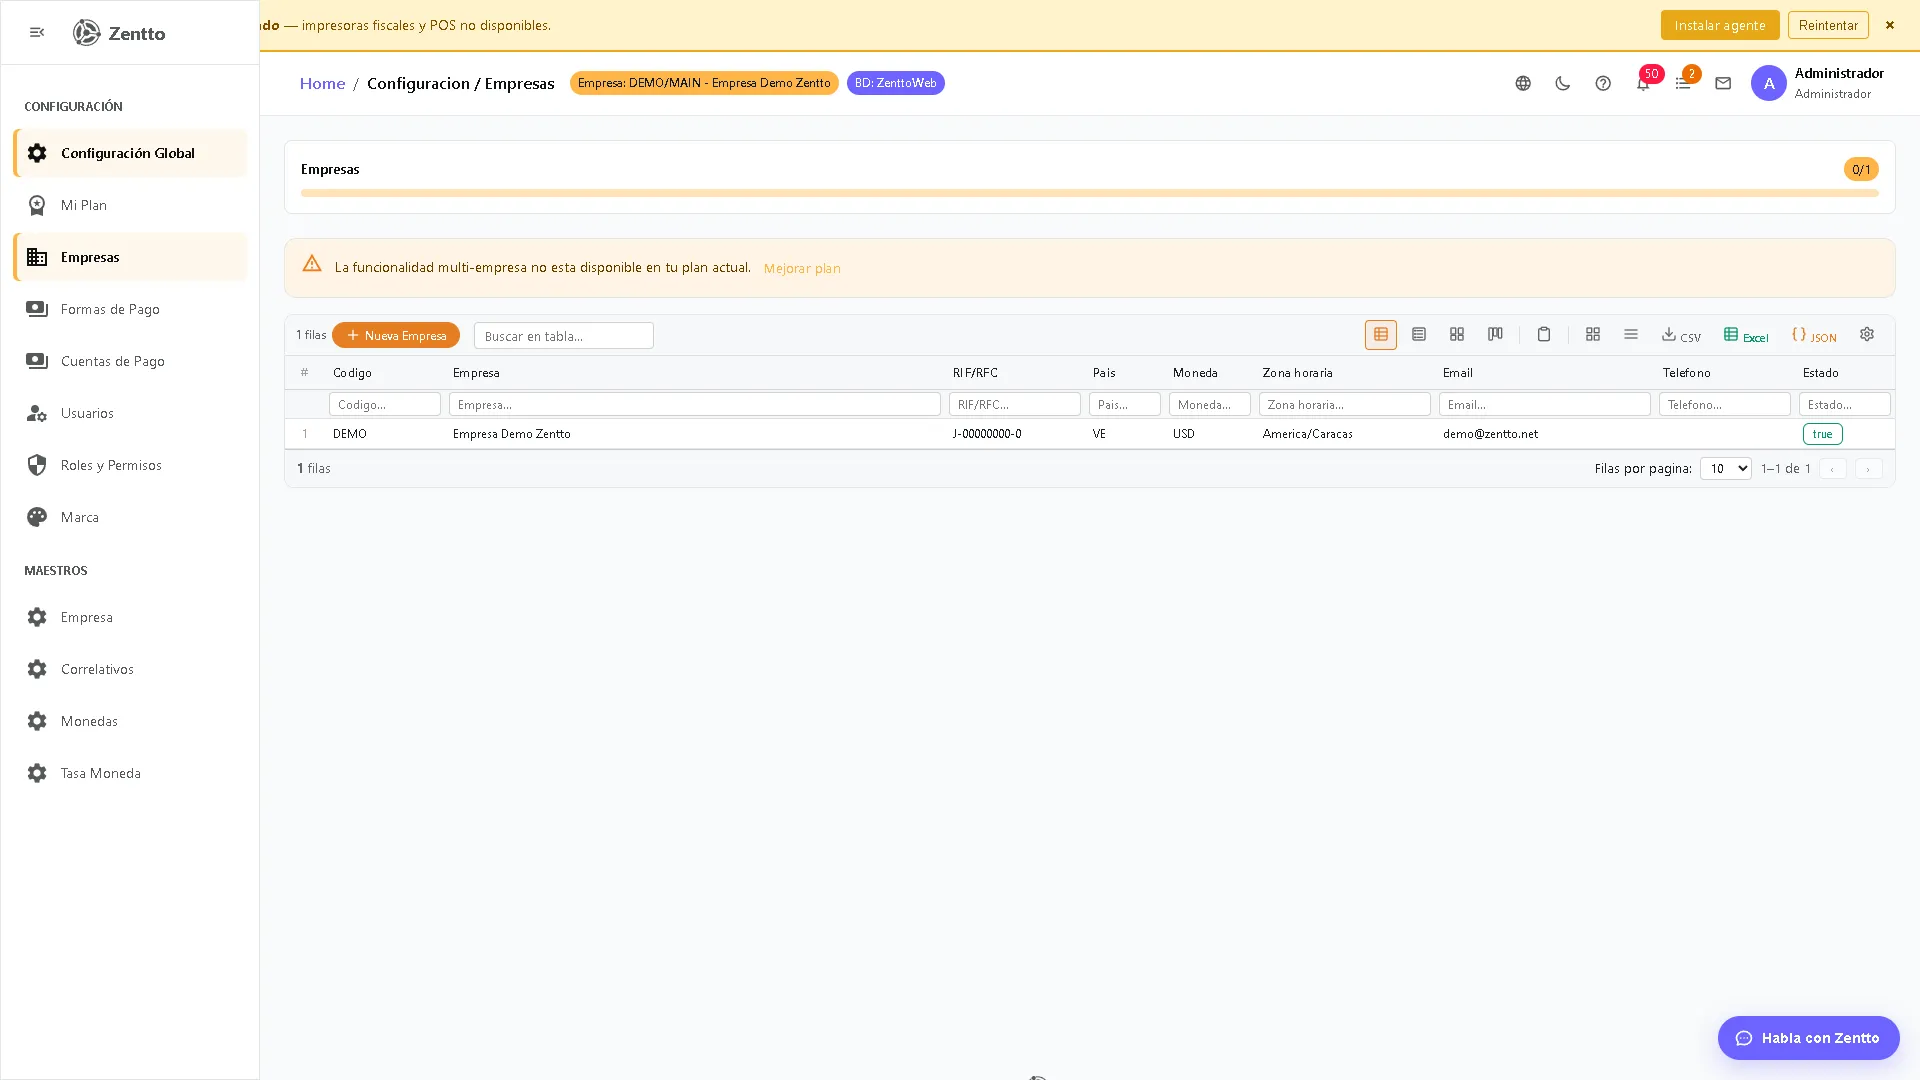This screenshot has width=1920, height=1080.
Task: Click the true status chip
Action: (x=1822, y=434)
